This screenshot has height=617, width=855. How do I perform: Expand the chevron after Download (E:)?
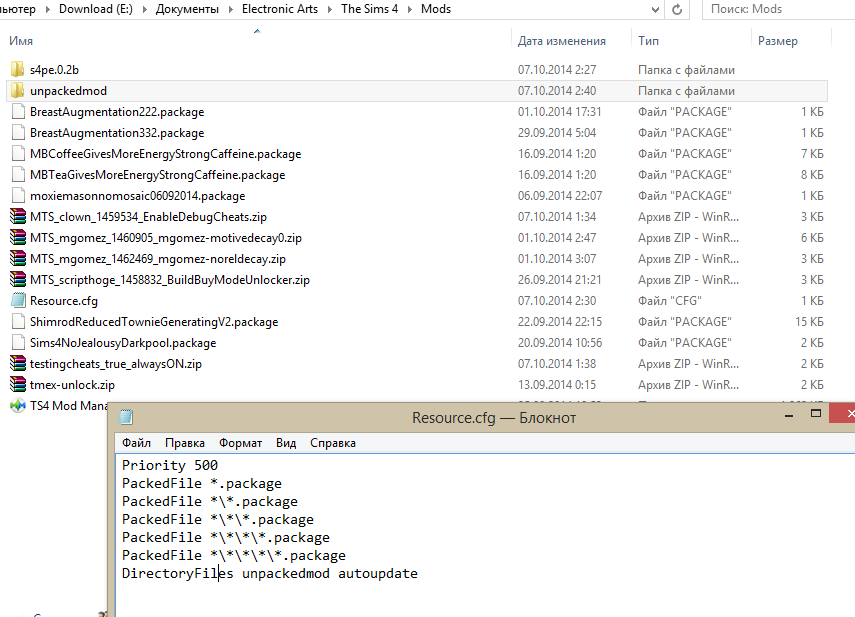point(144,9)
